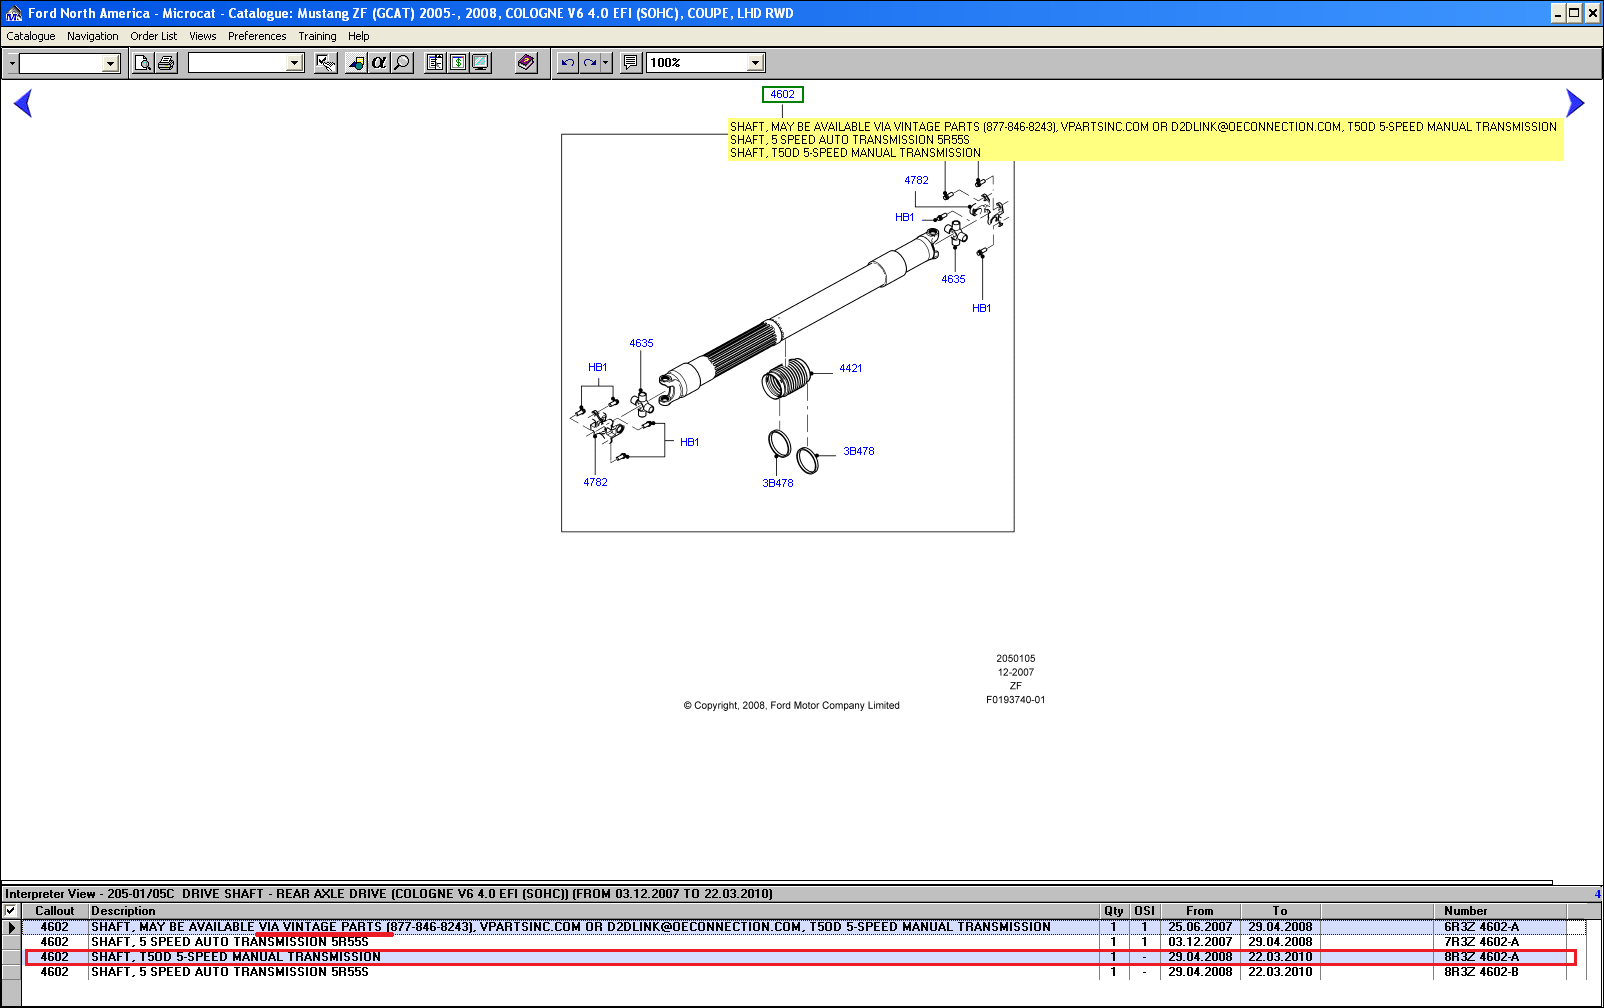1604x1008 pixels.
Task: Click the To column header
Action: point(1280,911)
